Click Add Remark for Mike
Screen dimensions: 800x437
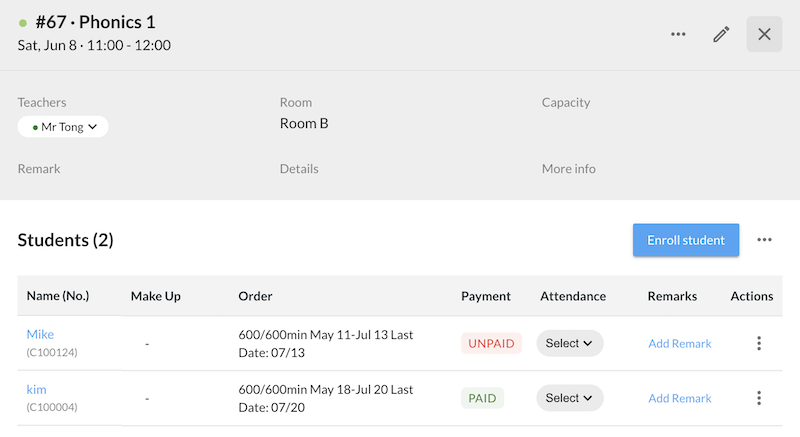[x=680, y=343]
